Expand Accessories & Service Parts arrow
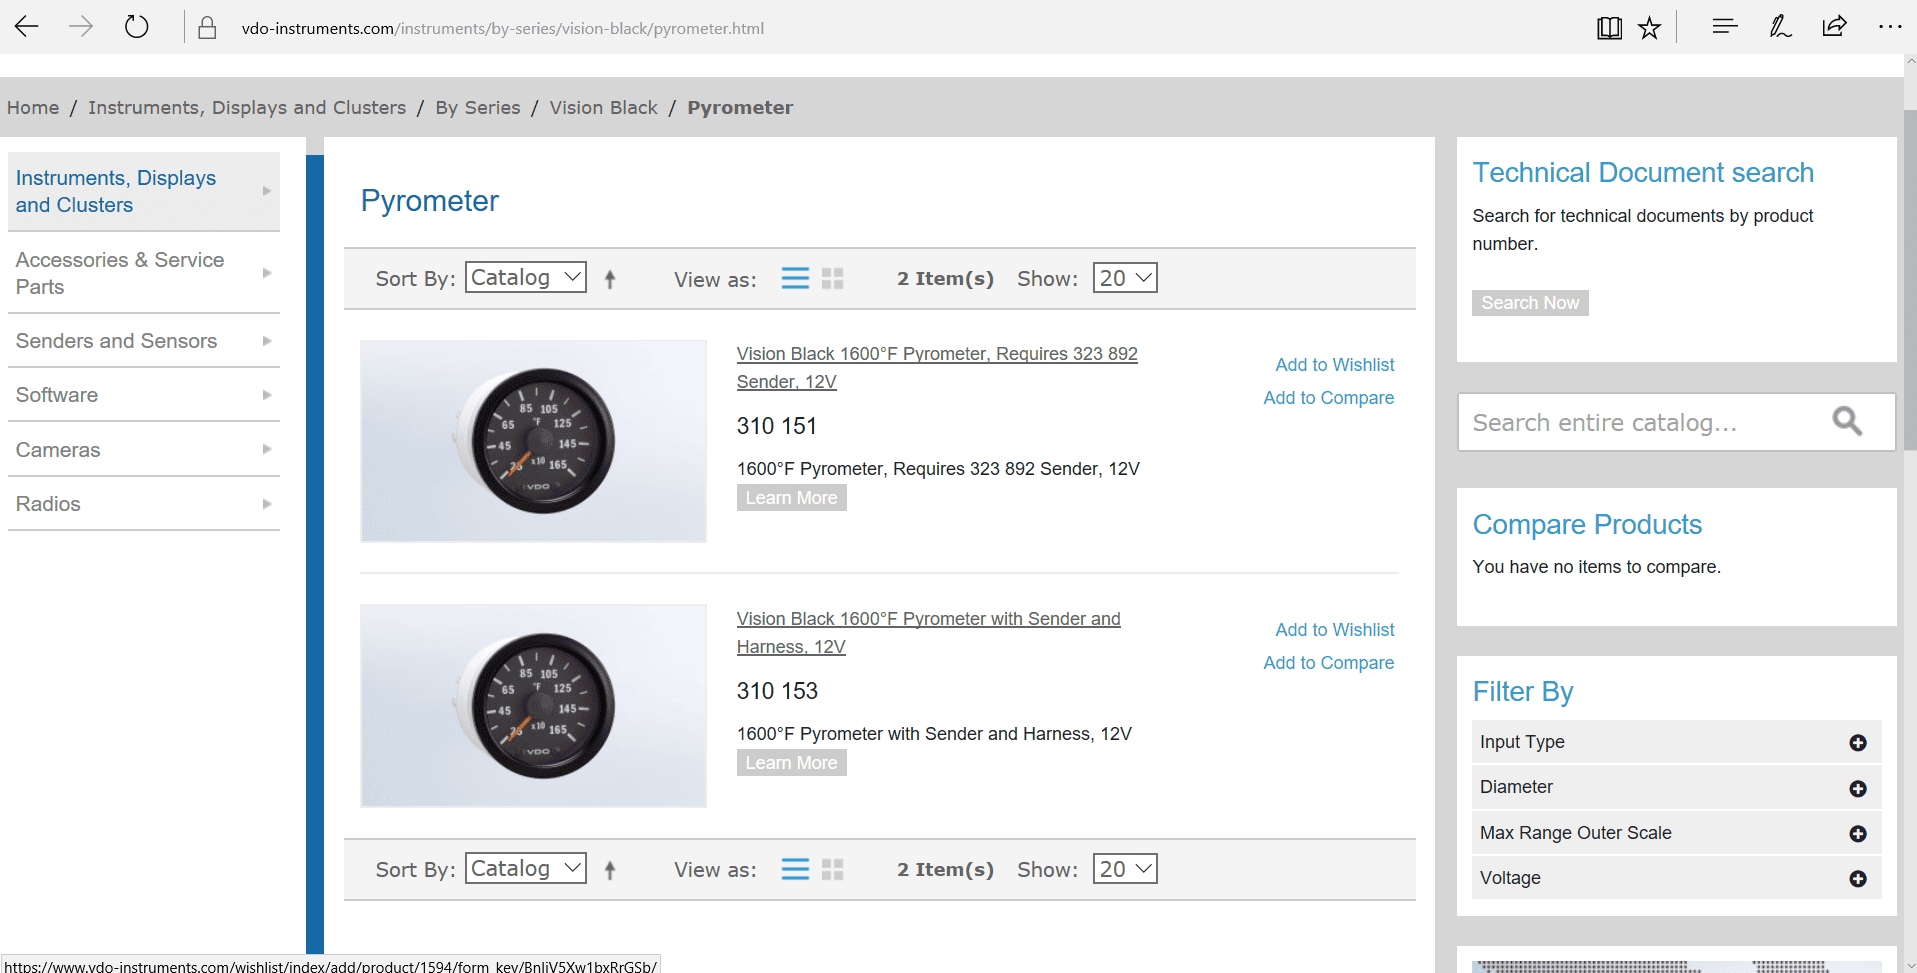The width and height of the screenshot is (1917, 973). click(x=267, y=273)
